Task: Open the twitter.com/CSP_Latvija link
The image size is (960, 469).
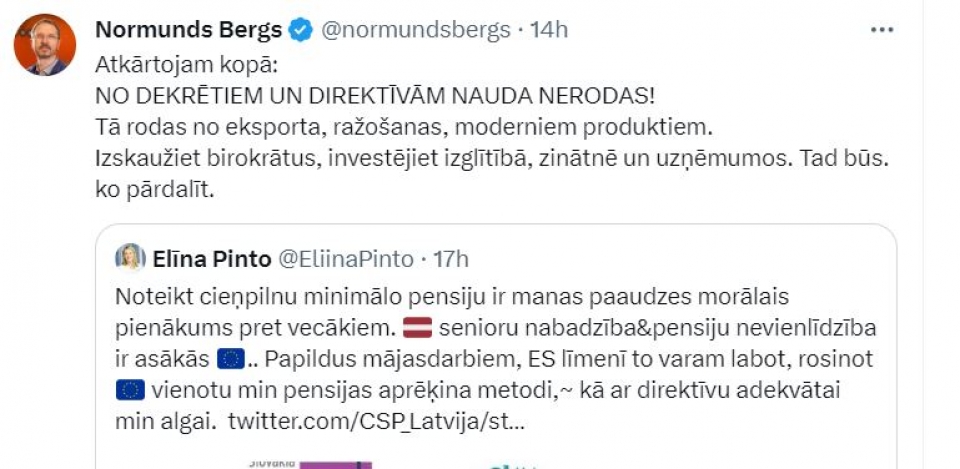Action: pos(376,421)
